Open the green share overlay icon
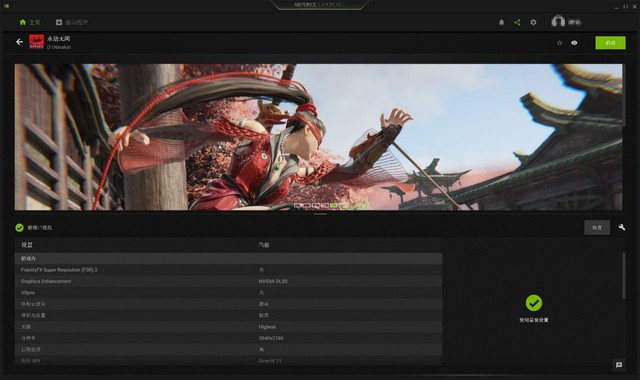The height and width of the screenshot is (380, 640). [517, 22]
